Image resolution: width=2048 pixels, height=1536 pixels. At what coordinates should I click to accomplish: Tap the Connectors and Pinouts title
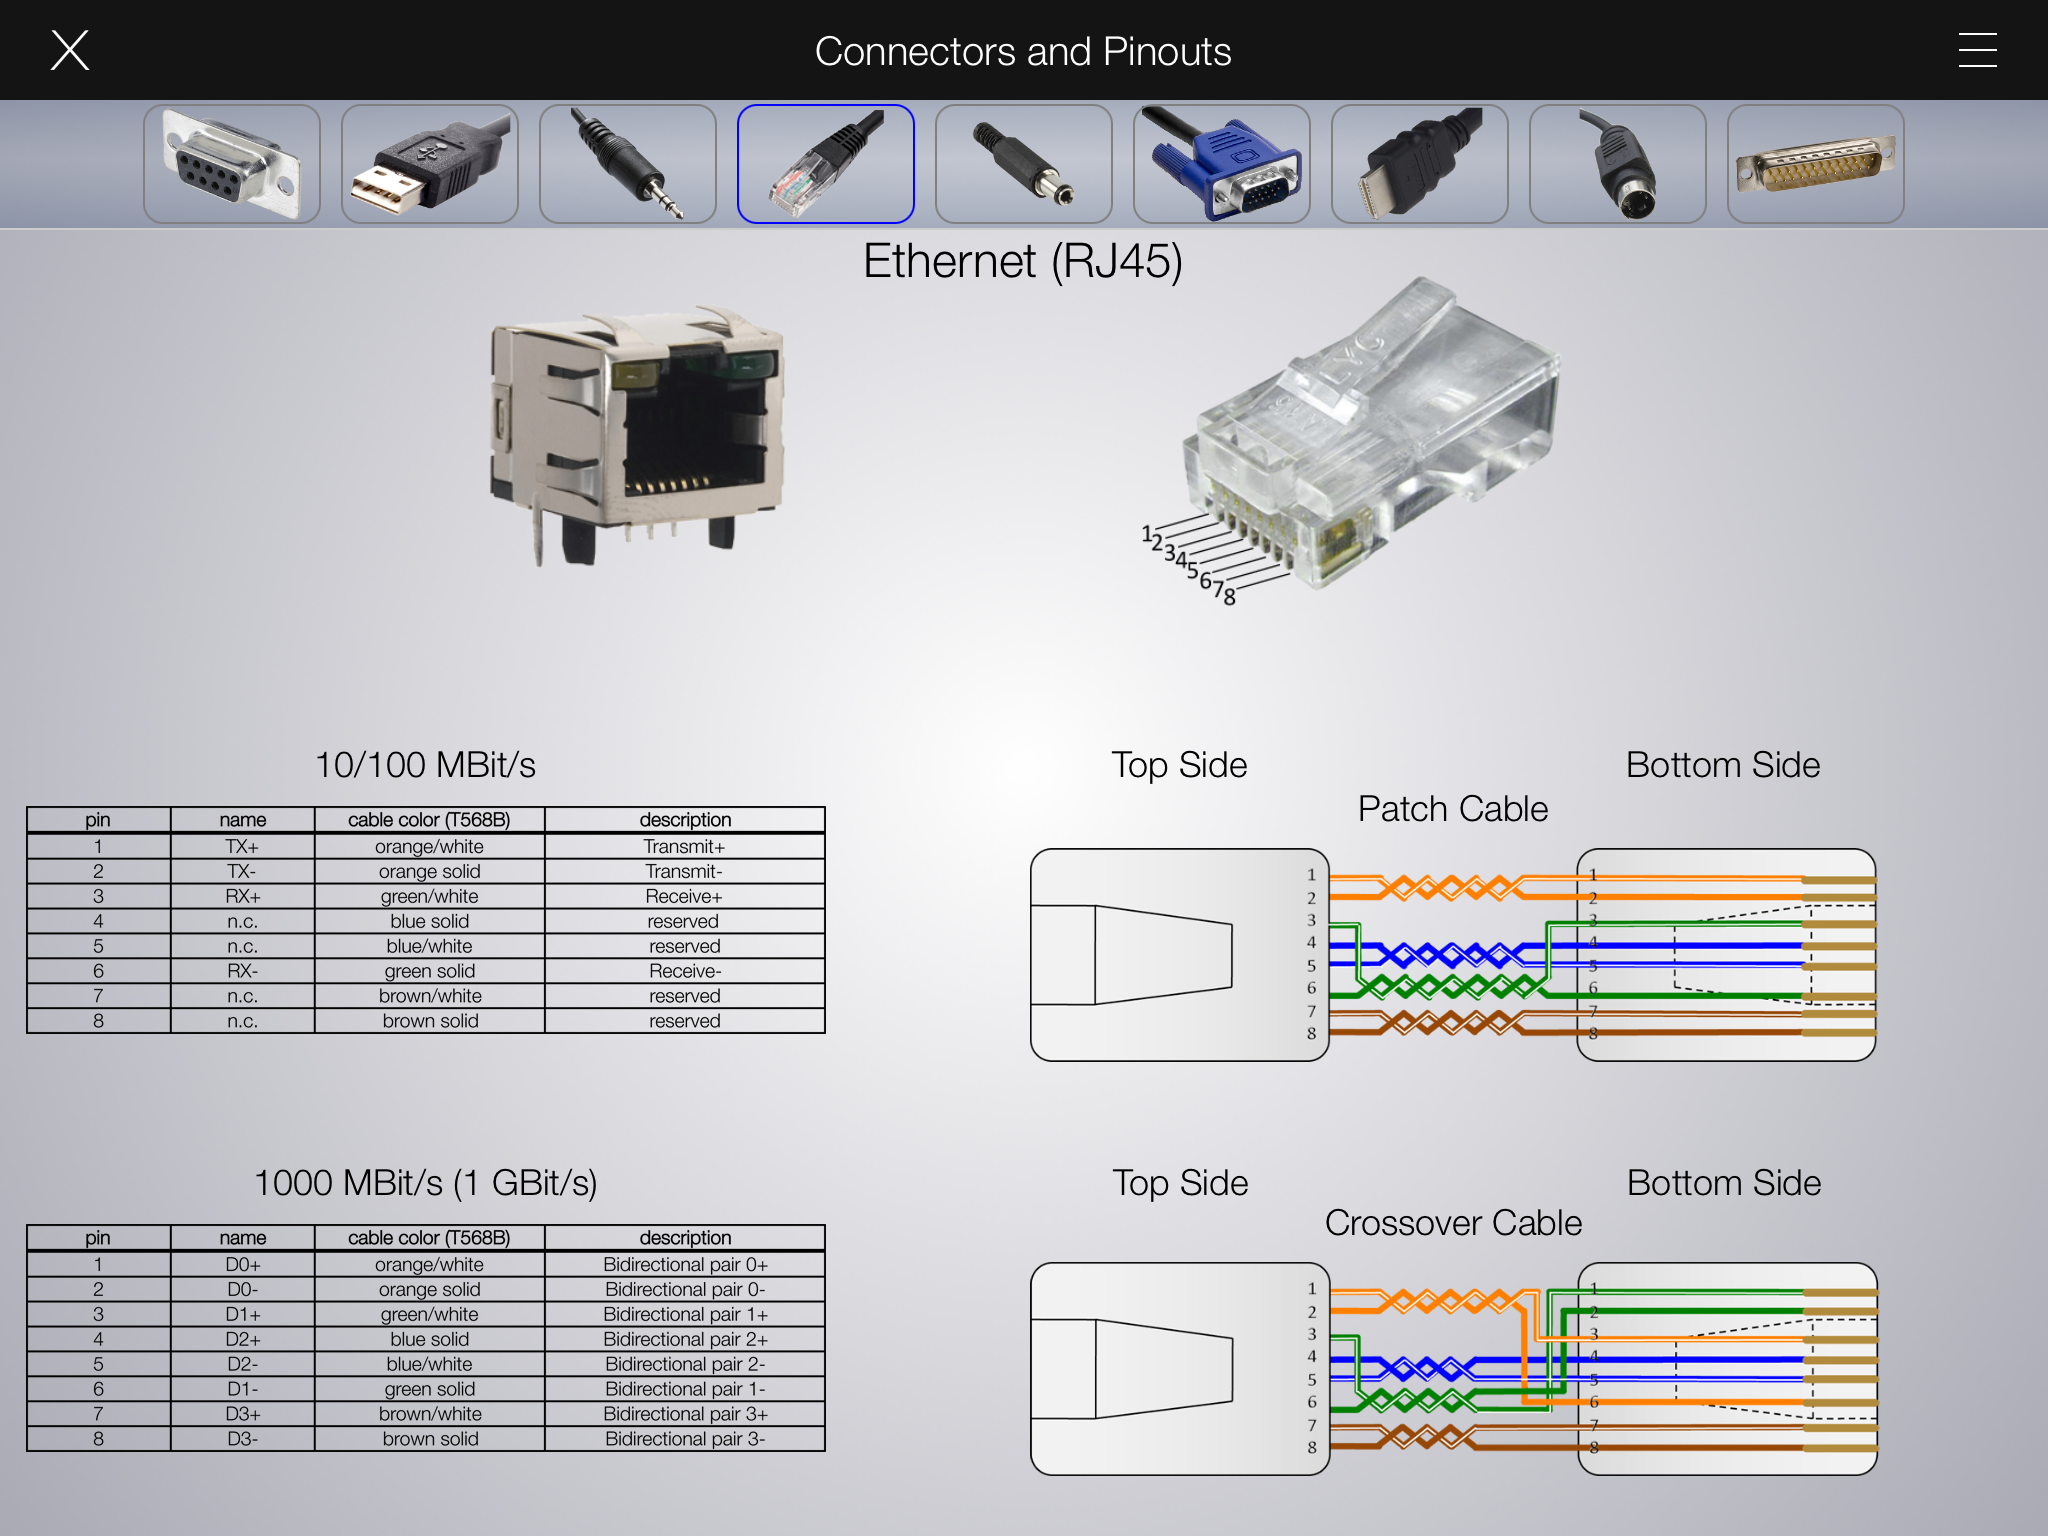click(1023, 52)
